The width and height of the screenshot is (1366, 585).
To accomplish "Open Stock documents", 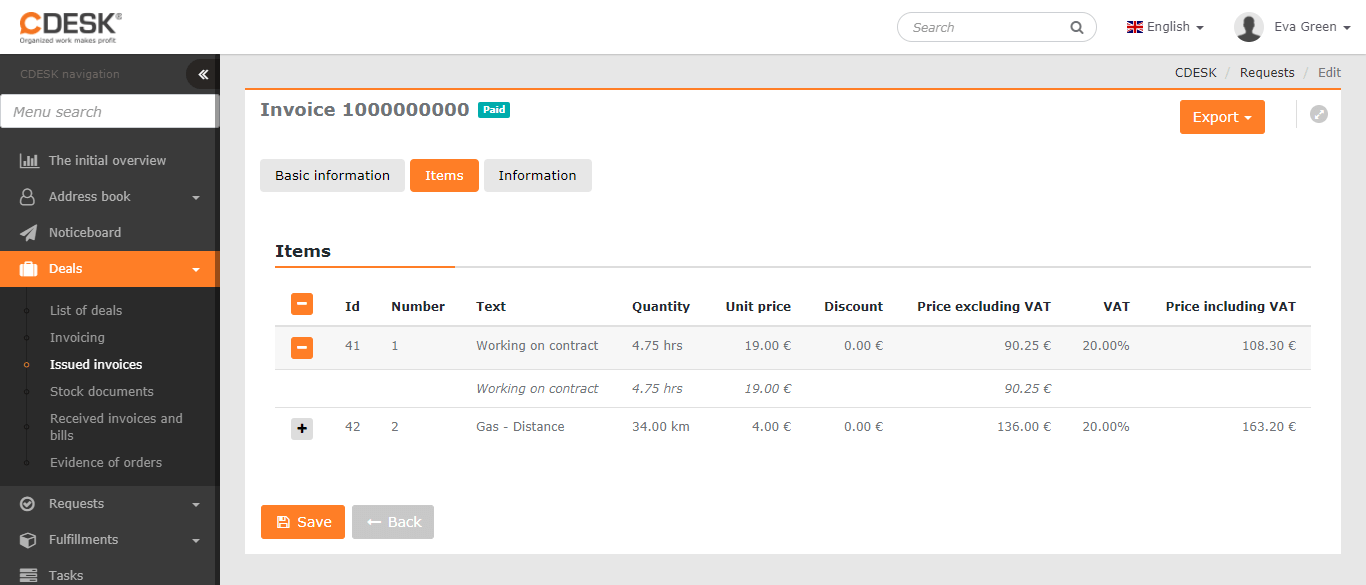I will pyautogui.click(x=102, y=391).
